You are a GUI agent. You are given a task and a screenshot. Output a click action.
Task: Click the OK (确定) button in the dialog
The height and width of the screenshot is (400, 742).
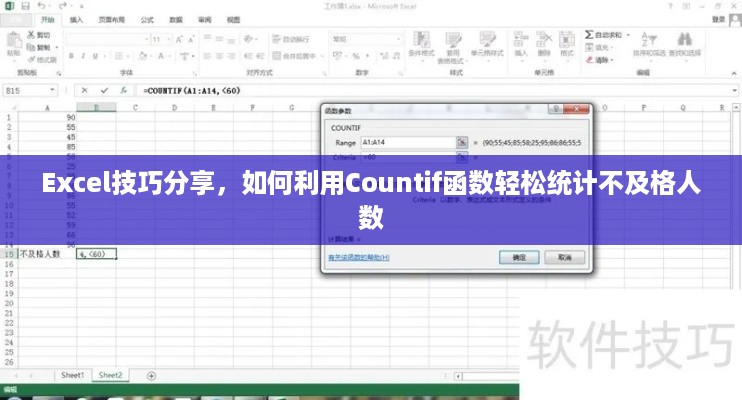pos(519,257)
